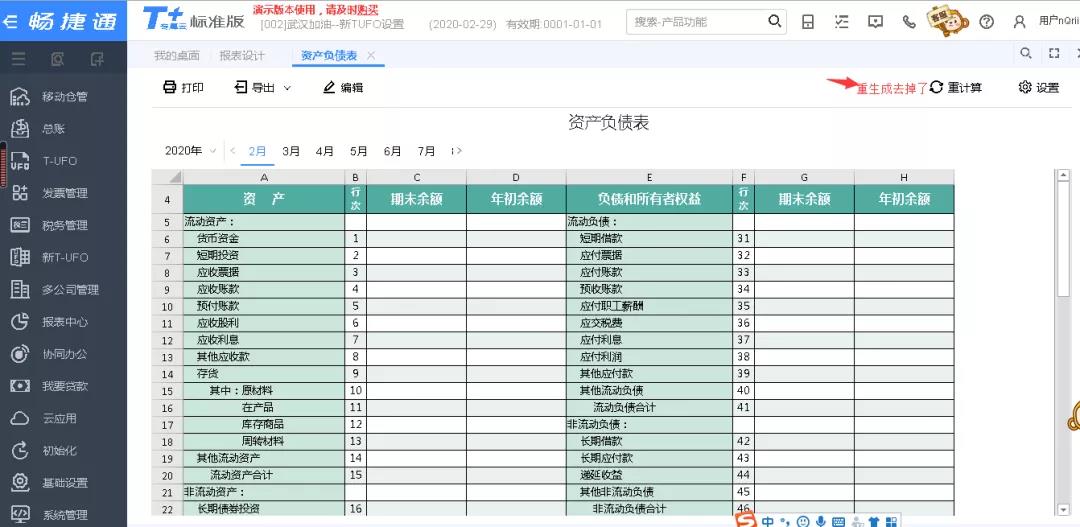Open the 总账 general ledger module
The width and height of the screenshot is (1080, 527).
click(x=52, y=129)
